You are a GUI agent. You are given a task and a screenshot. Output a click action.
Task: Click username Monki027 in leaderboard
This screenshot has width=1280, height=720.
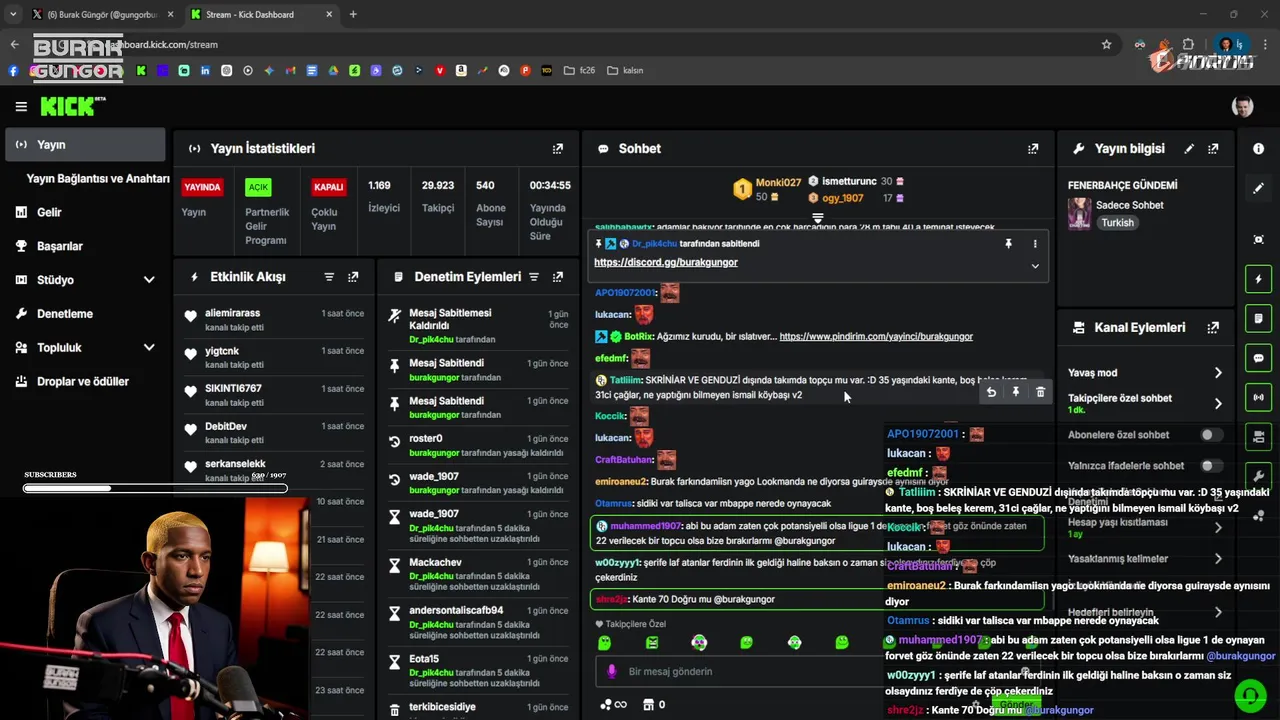pos(778,183)
